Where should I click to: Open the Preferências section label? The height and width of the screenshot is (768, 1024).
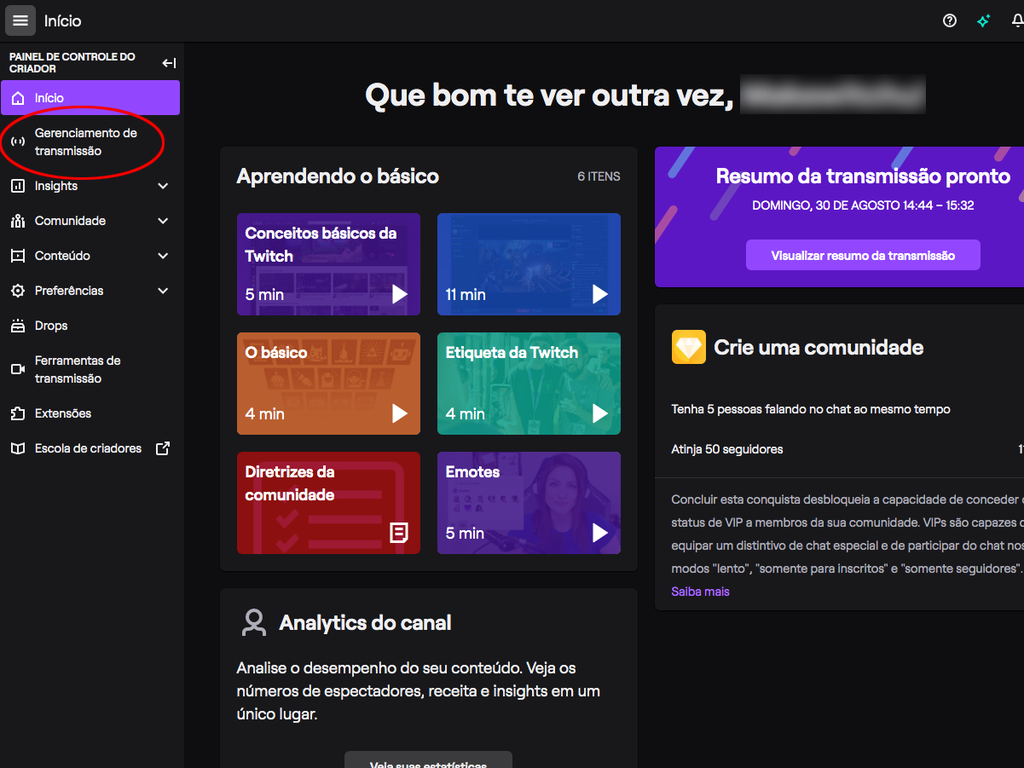(69, 291)
